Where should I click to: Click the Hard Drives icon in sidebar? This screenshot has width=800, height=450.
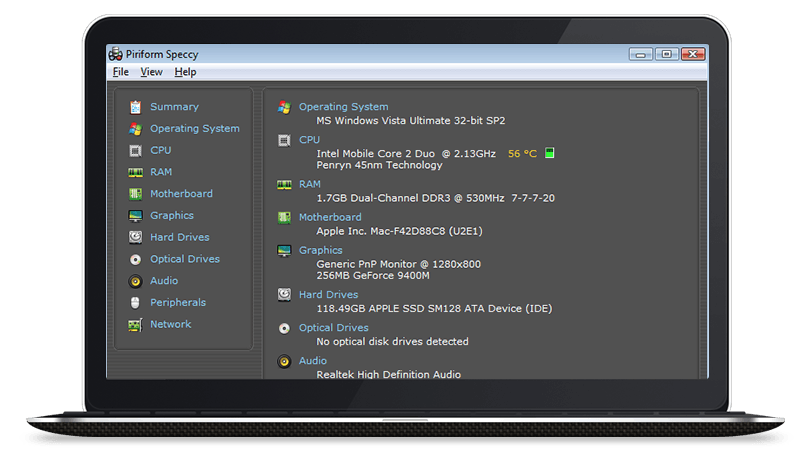point(135,237)
